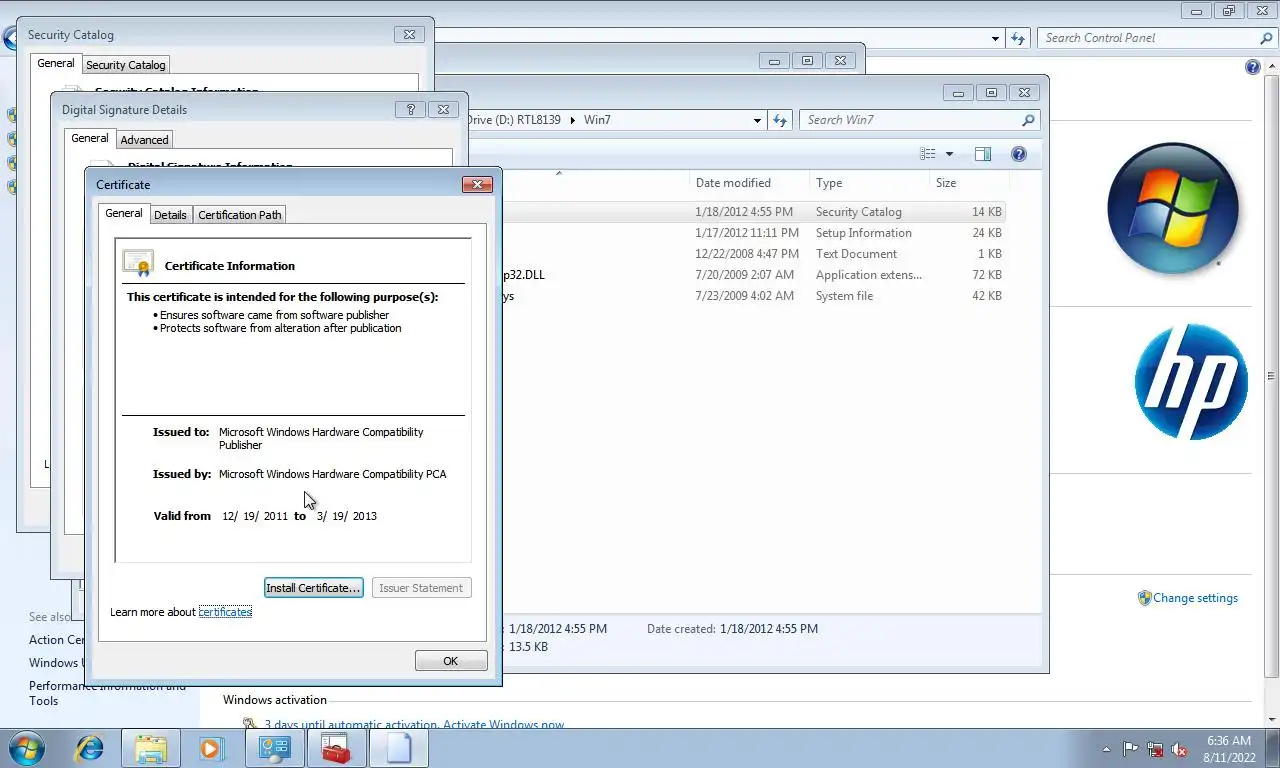The width and height of the screenshot is (1280, 768).
Task: Click the refresh icon beside Control Panel address bar
Action: pos(1018,38)
